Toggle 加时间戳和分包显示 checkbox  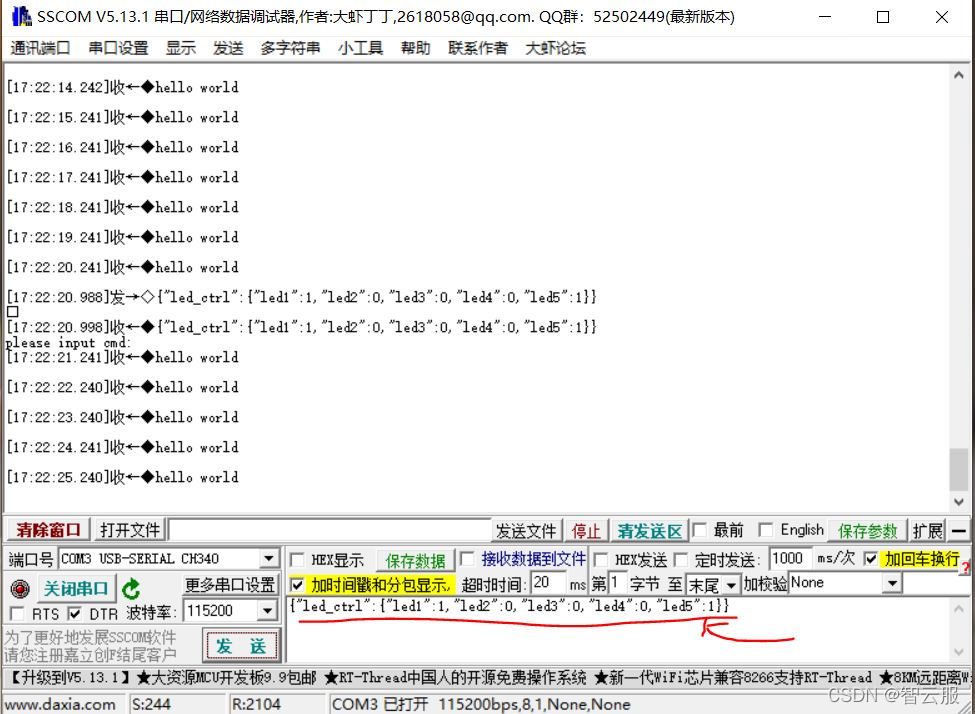click(x=297, y=585)
